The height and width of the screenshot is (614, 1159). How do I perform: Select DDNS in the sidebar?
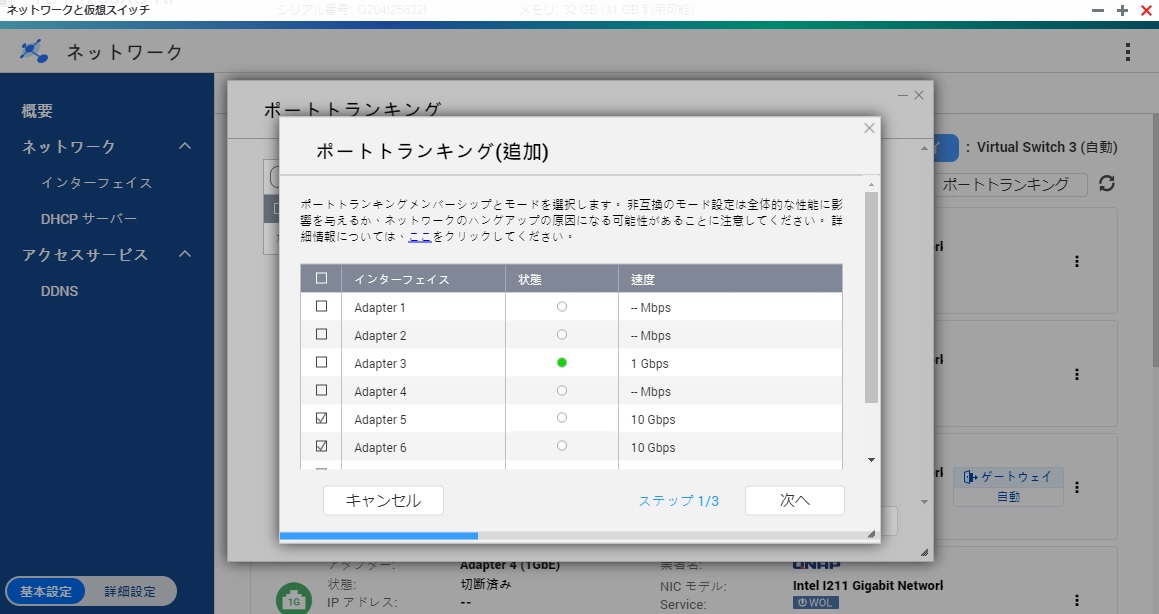pos(59,291)
